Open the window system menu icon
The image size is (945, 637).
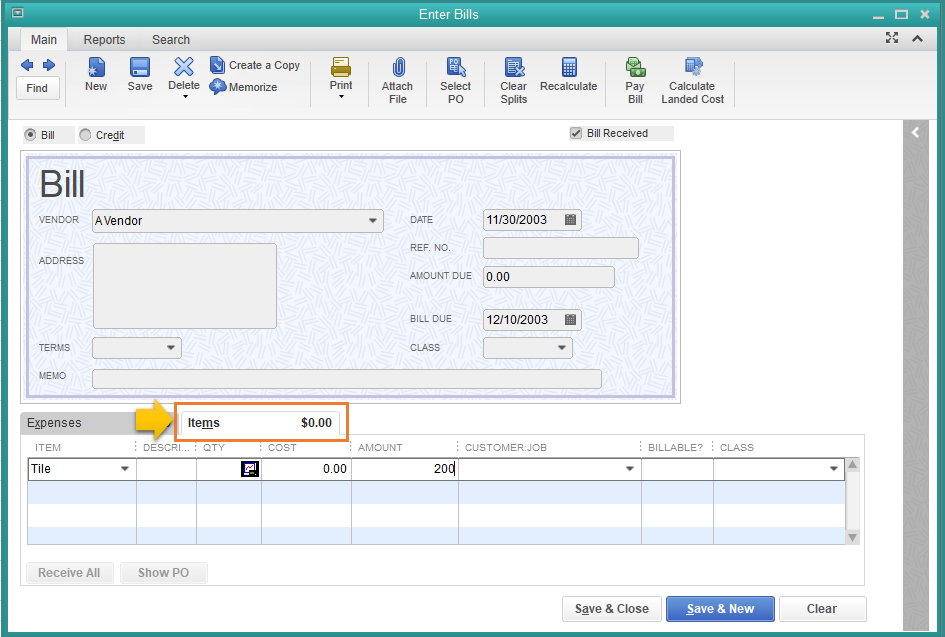(18, 13)
